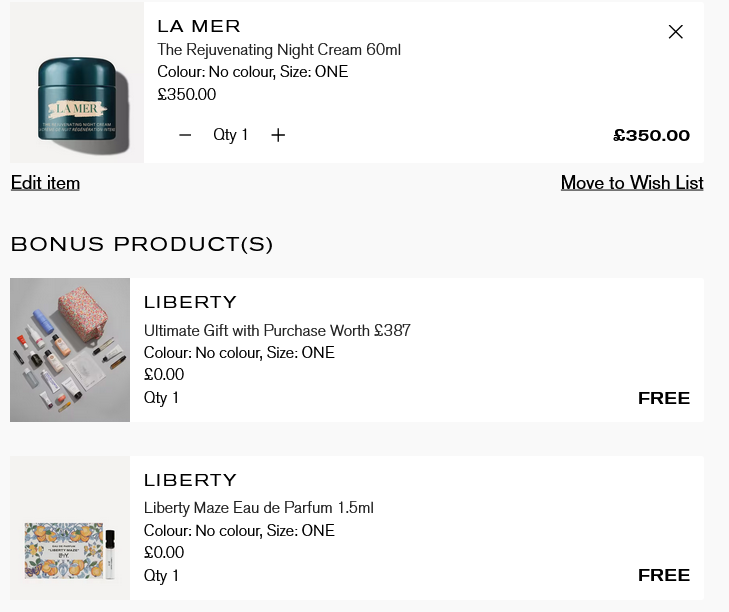Click the Qty 1 field for La Mer
This screenshot has width=729, height=612.
pyautogui.click(x=231, y=135)
